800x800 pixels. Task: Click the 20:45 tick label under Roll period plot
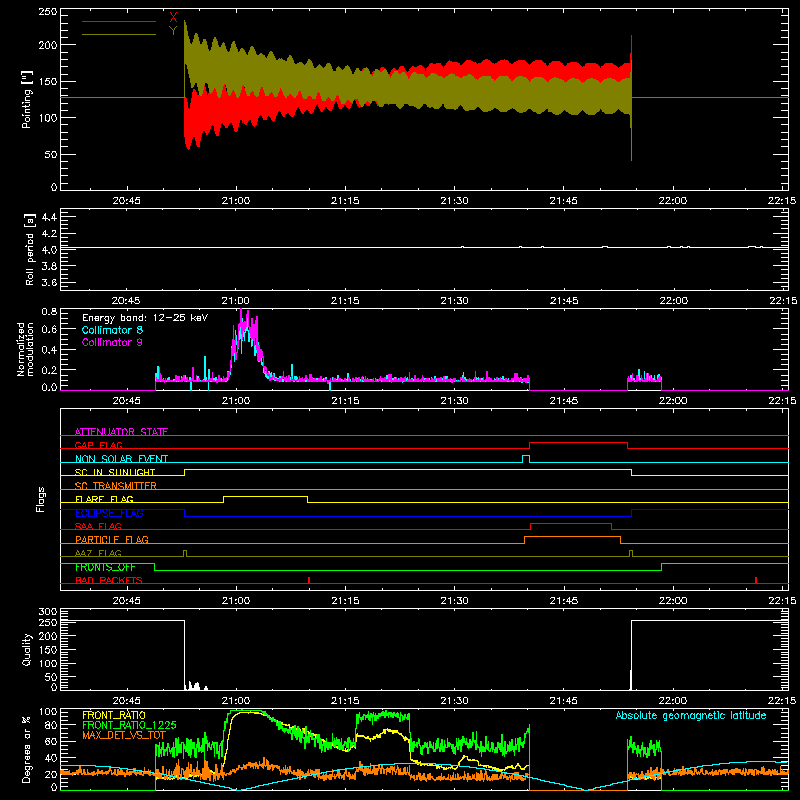click(126, 301)
